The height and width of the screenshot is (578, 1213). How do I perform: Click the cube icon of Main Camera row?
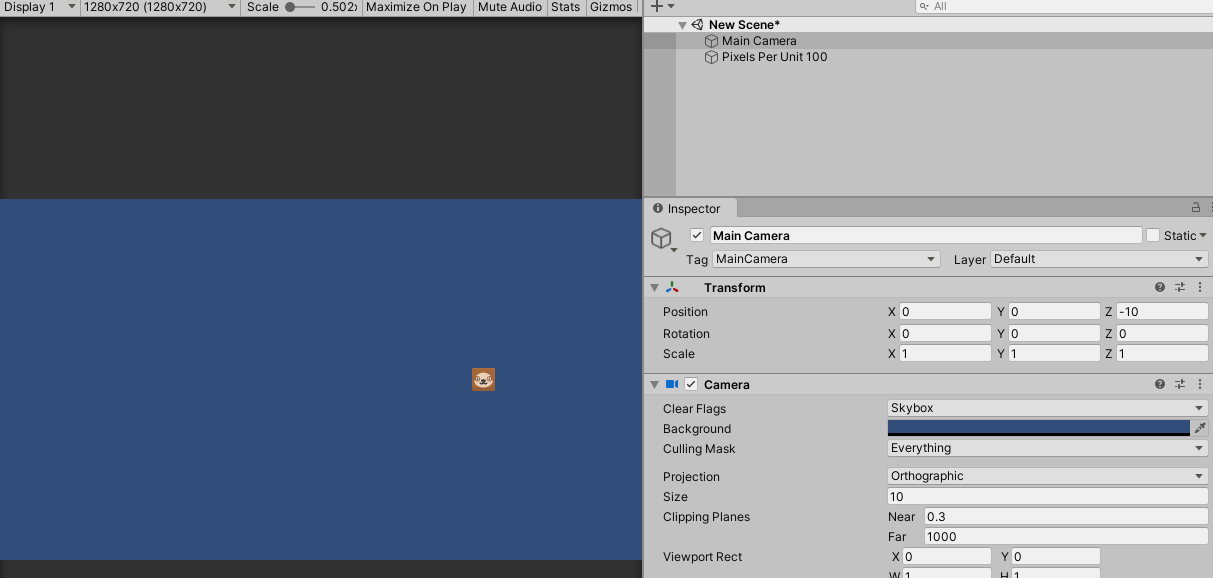(711, 41)
